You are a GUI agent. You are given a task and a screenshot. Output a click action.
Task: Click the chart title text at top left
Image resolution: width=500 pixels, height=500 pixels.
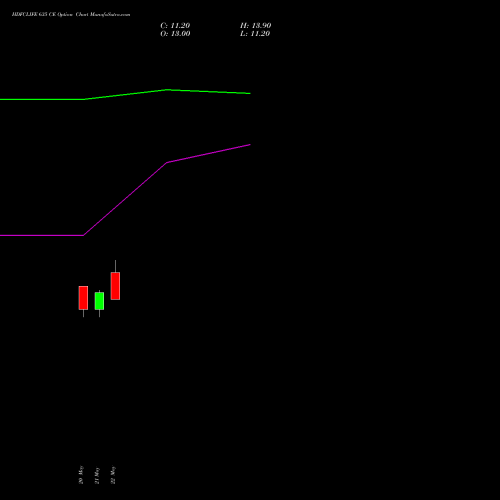(x=71, y=15)
